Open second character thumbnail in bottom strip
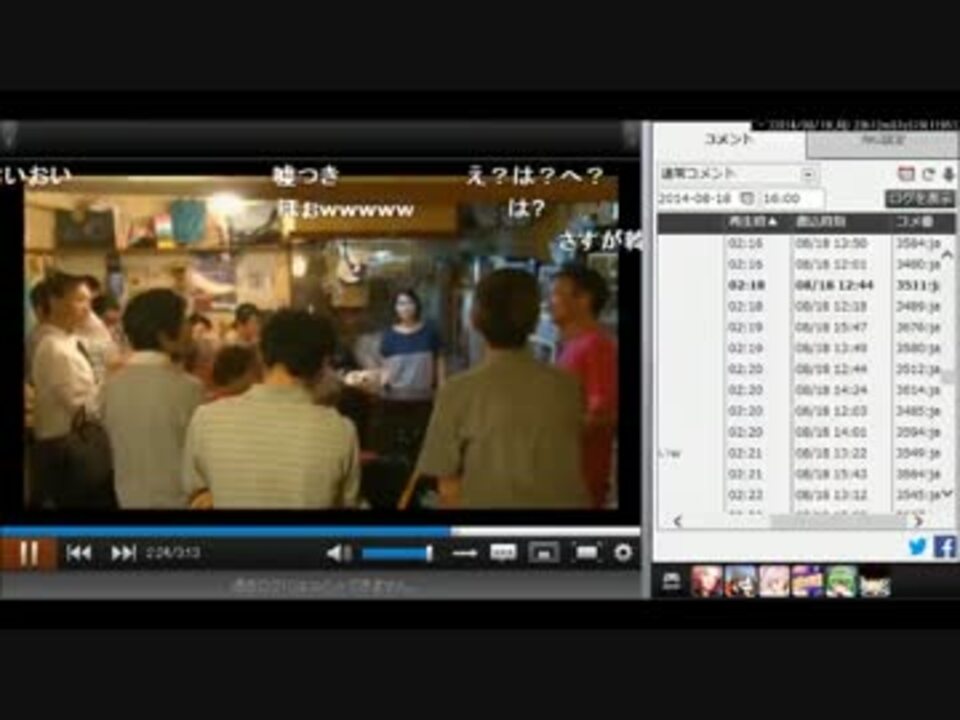 click(741, 581)
